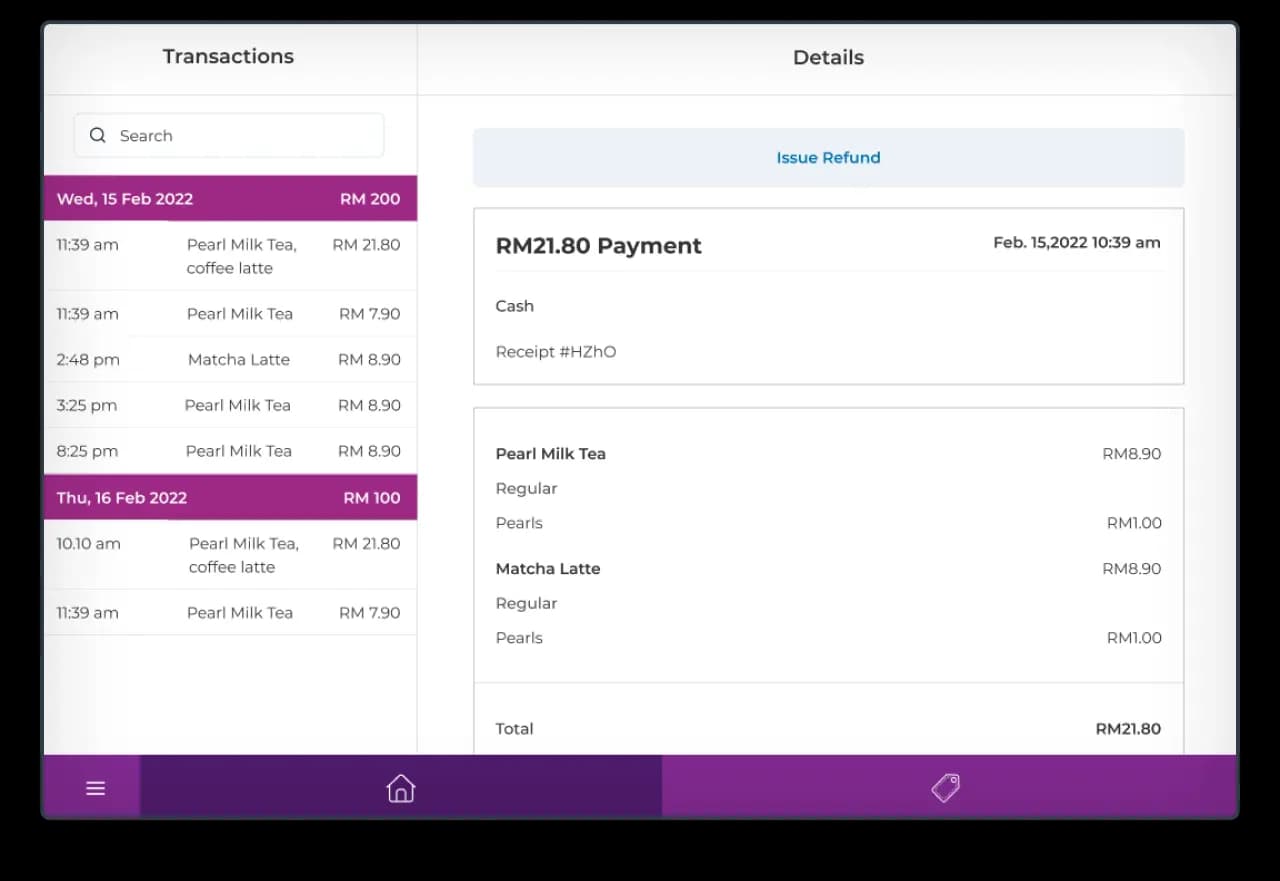This screenshot has height=881, width=1280.
Task: Click the search magnifier icon
Action: (98, 135)
